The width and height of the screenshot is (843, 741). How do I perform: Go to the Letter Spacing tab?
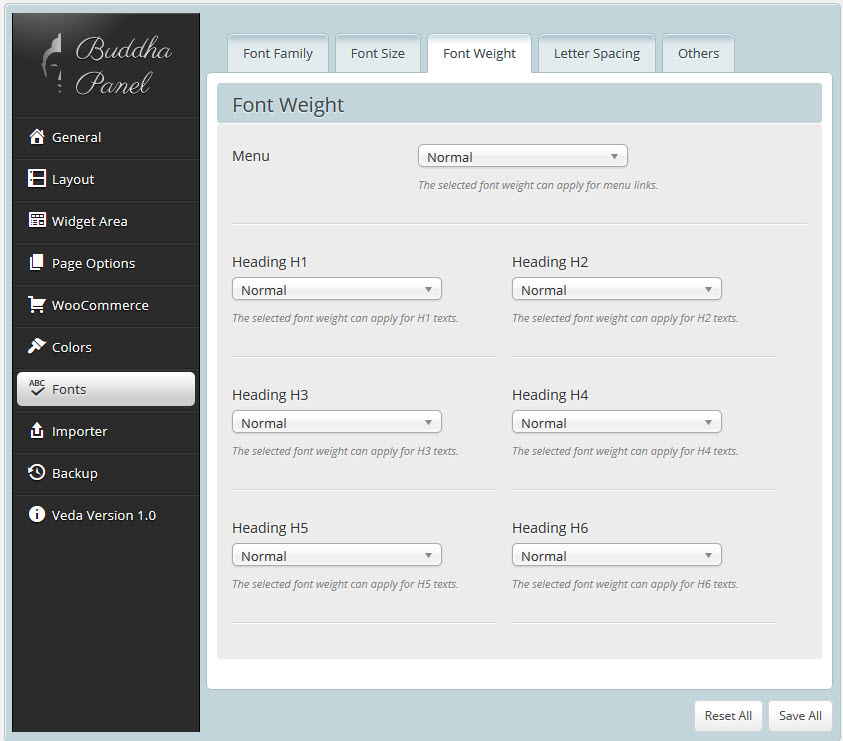pyautogui.click(x=597, y=54)
